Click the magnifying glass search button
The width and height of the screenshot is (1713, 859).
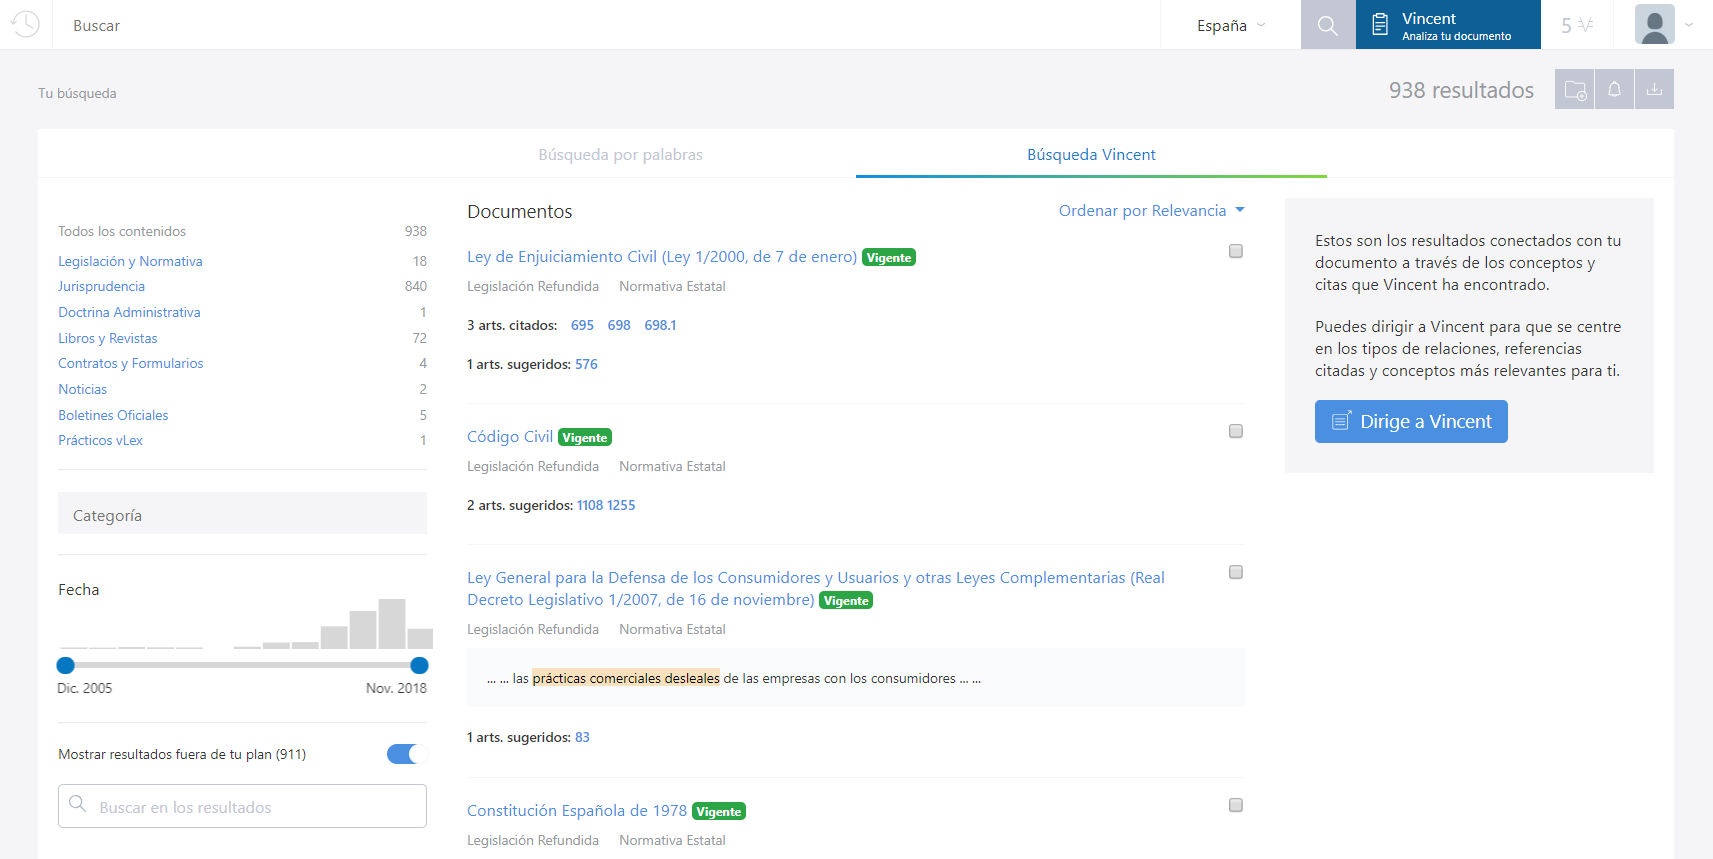click(1327, 25)
